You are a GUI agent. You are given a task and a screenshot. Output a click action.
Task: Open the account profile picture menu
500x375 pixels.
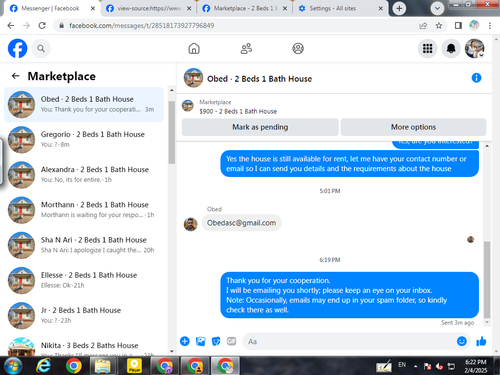coord(475,49)
